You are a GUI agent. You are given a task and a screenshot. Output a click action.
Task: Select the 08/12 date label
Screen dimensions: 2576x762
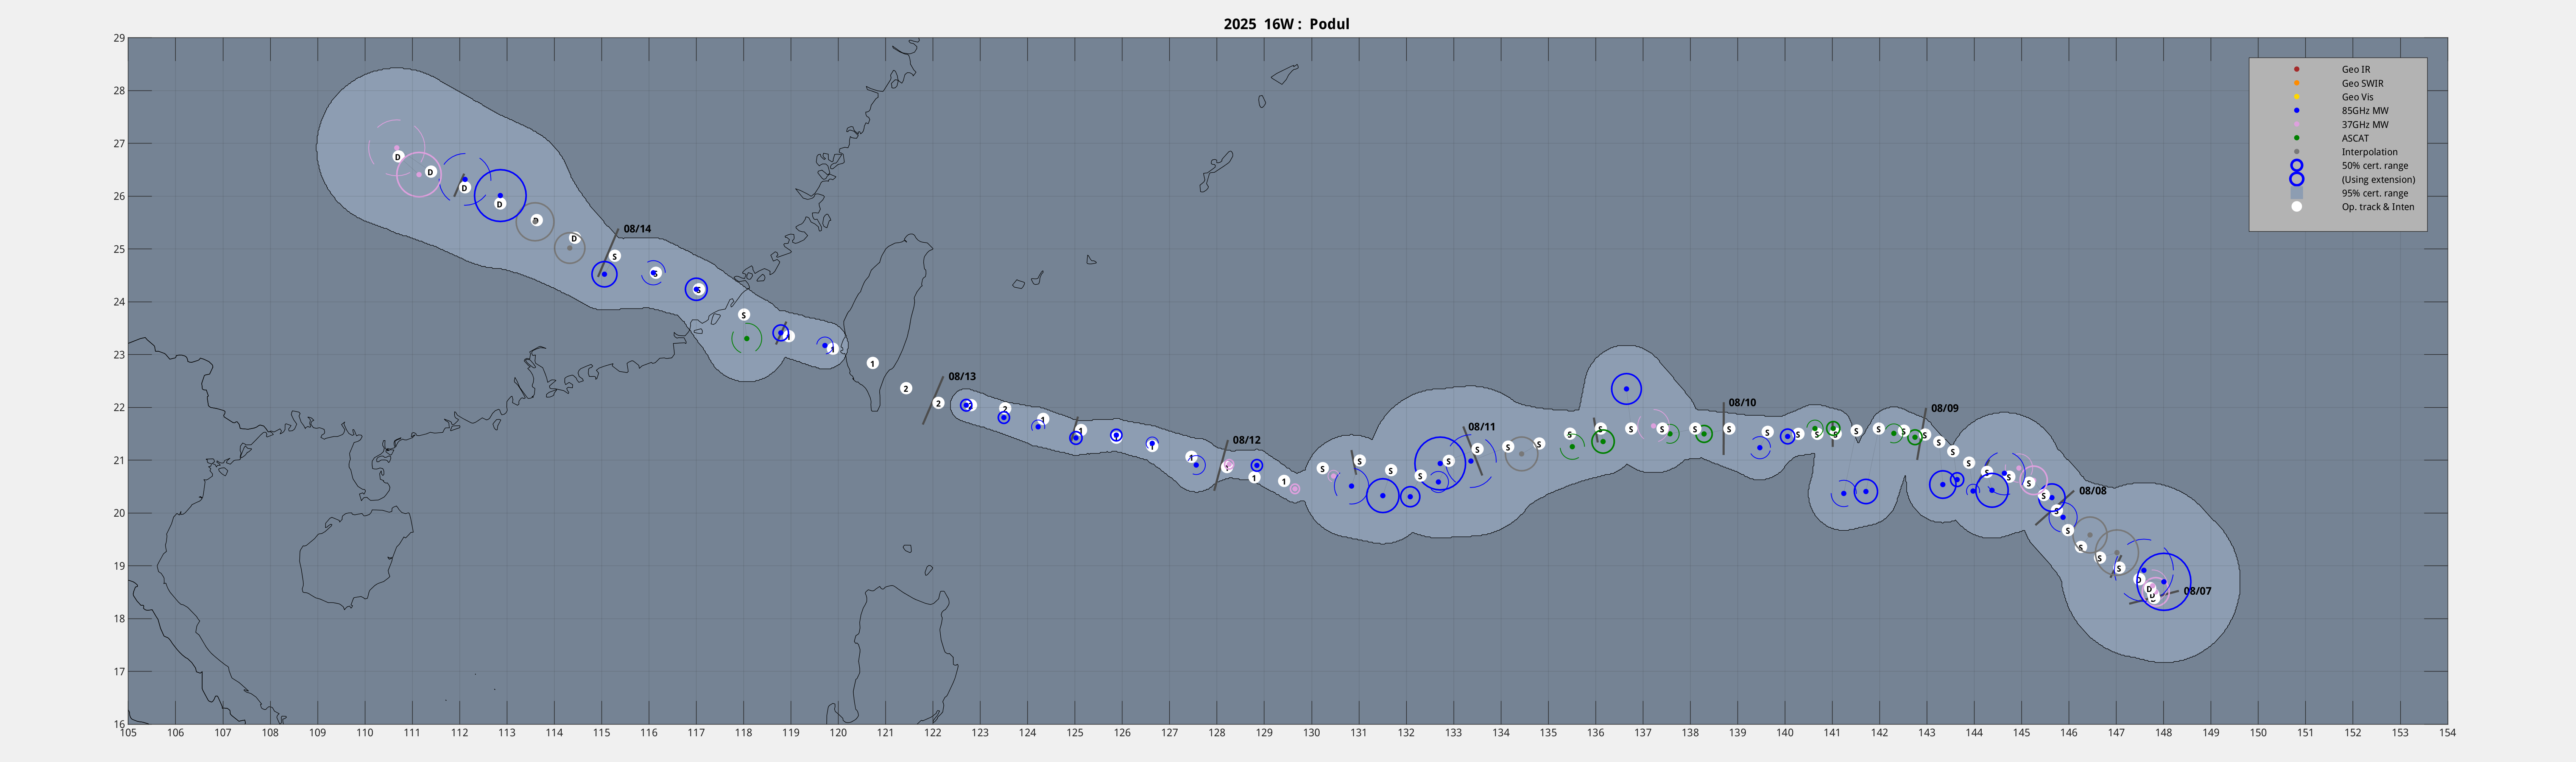[x=1246, y=440]
